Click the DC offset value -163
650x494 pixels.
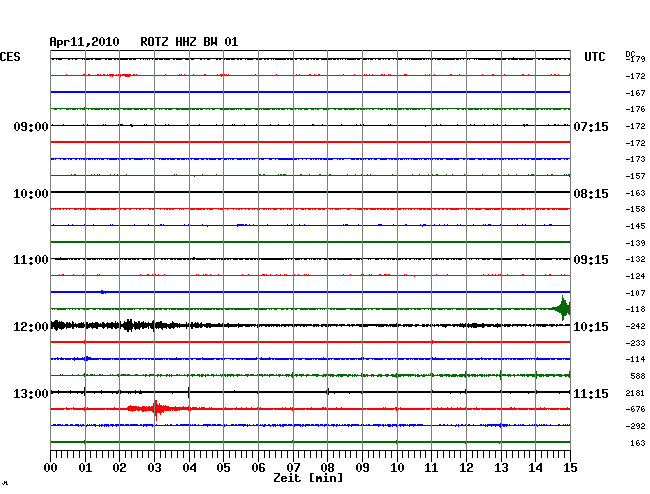pos(635,193)
